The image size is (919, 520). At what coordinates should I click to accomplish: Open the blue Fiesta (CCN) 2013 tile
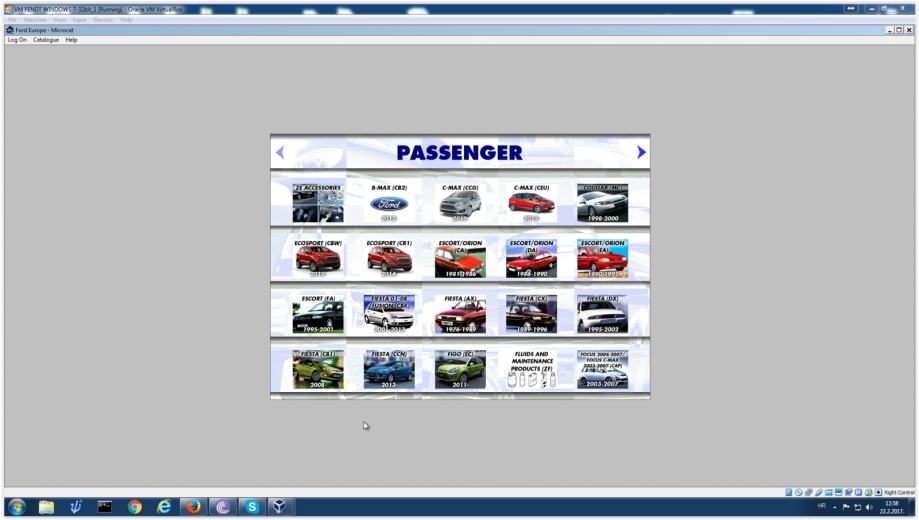389,369
